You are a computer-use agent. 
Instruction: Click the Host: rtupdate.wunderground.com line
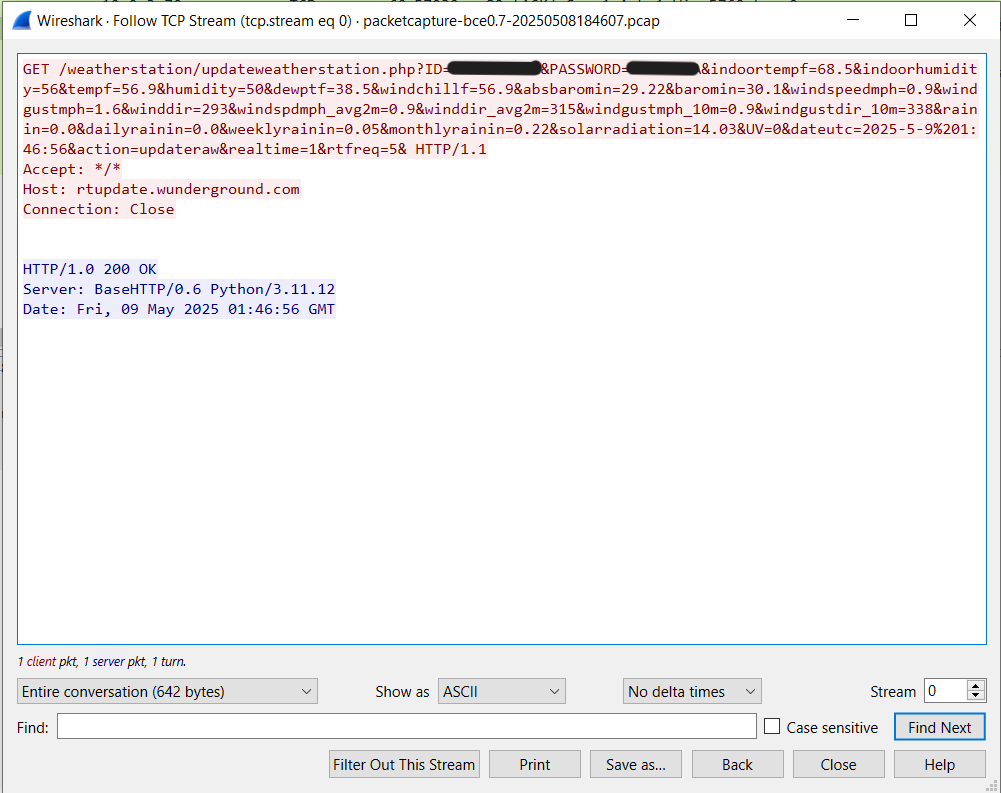(162, 189)
